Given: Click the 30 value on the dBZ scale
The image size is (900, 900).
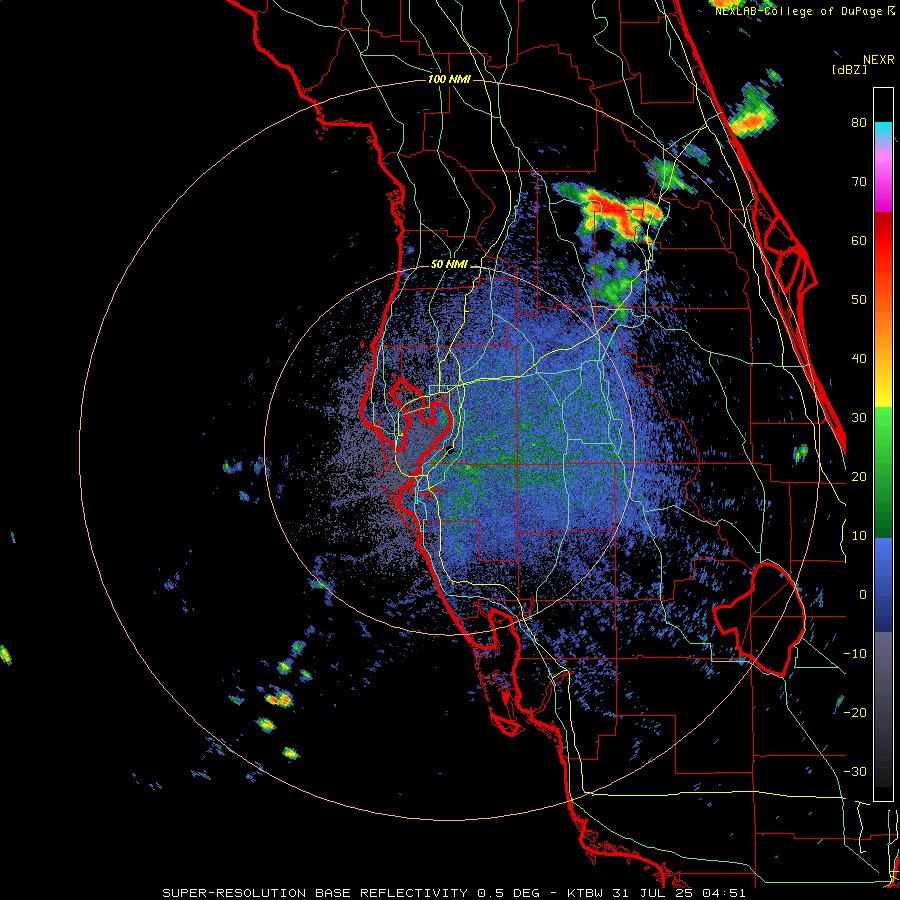Looking at the screenshot, I should click(859, 418).
